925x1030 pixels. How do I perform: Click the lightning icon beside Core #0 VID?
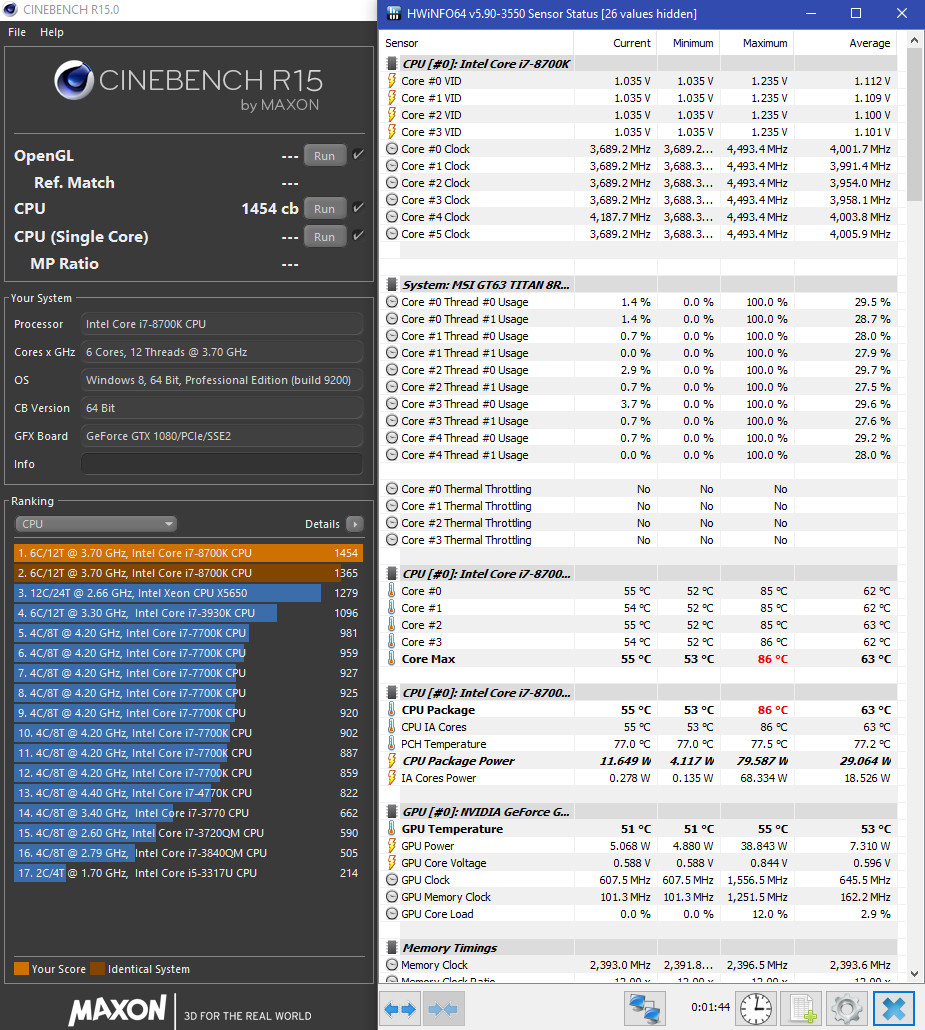pyautogui.click(x=392, y=81)
